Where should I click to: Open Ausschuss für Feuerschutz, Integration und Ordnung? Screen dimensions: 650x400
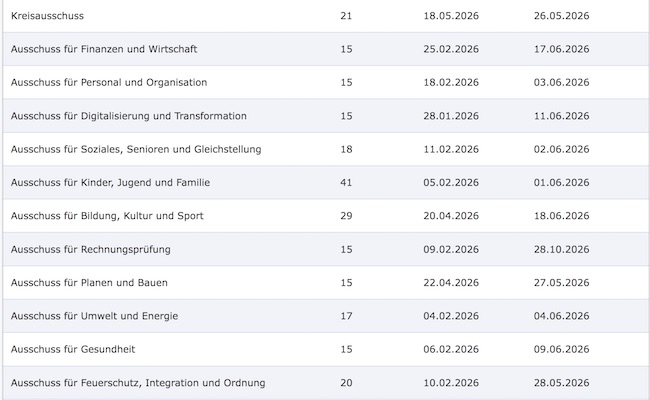click(x=138, y=383)
